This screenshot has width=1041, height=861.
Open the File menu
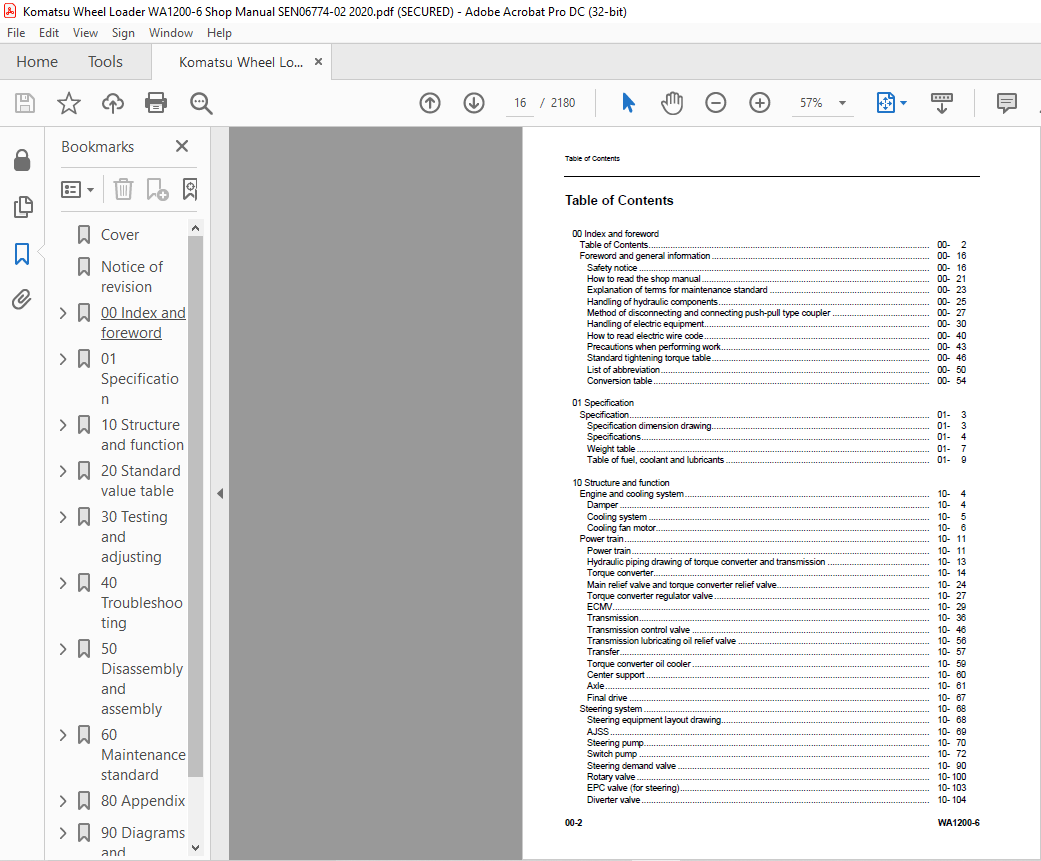[x=16, y=33]
